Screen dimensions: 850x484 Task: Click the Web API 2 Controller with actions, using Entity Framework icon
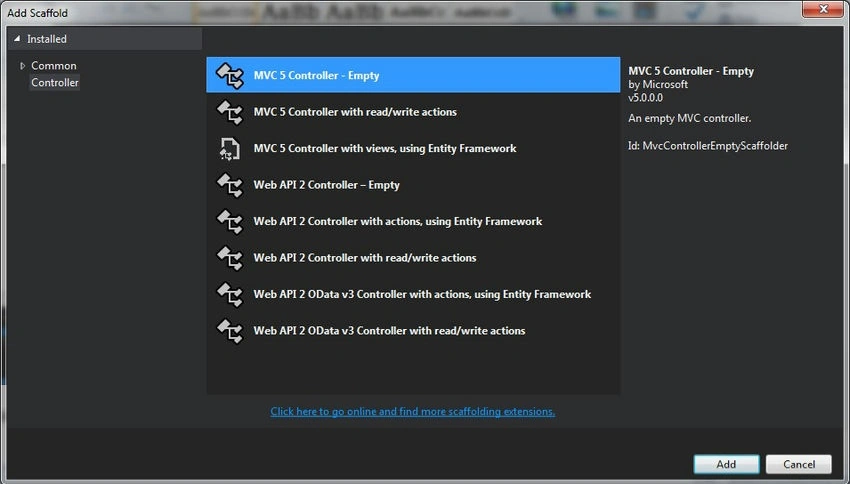tap(230, 221)
